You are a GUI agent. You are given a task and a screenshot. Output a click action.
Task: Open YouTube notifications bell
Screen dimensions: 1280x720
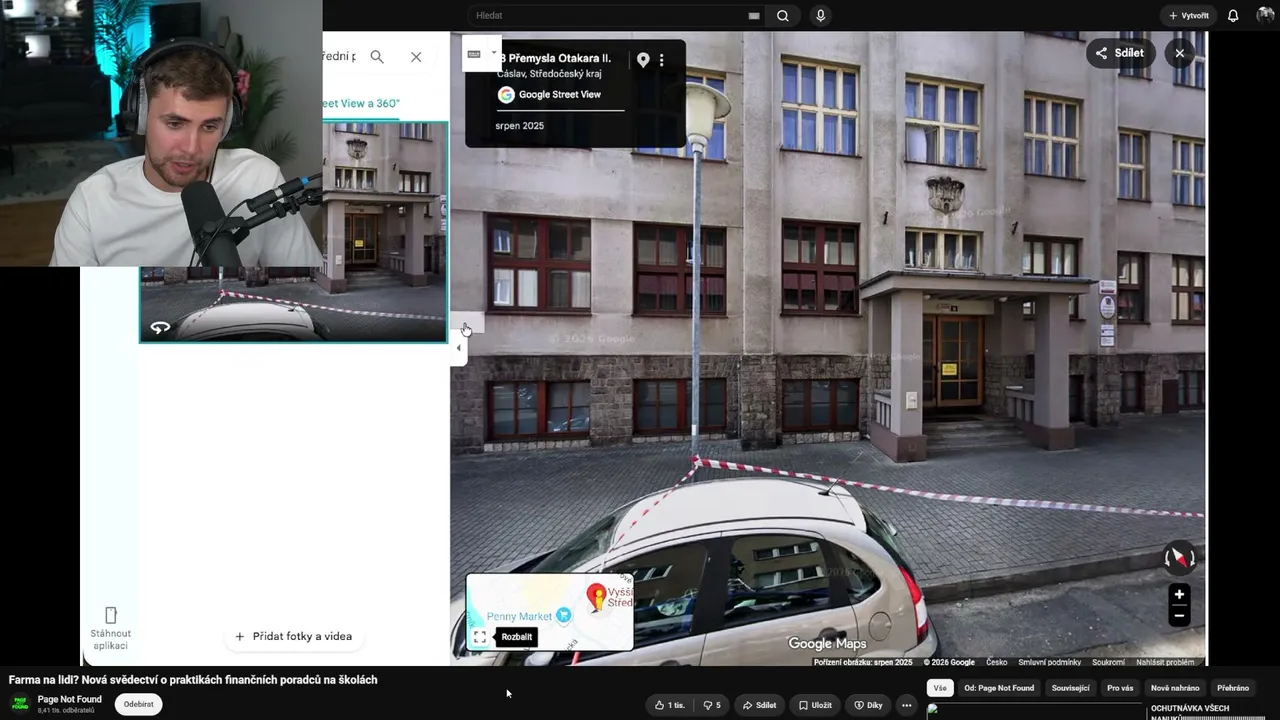(x=1233, y=16)
